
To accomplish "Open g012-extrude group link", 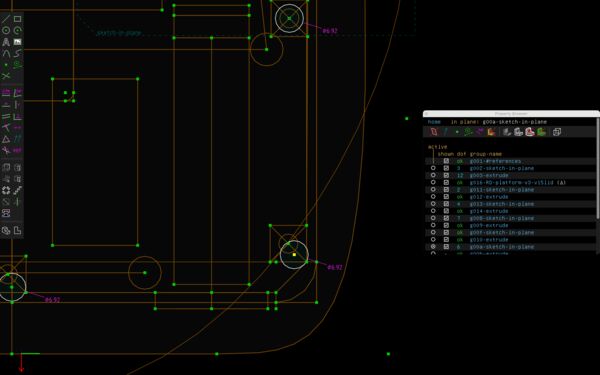I will (489, 197).
